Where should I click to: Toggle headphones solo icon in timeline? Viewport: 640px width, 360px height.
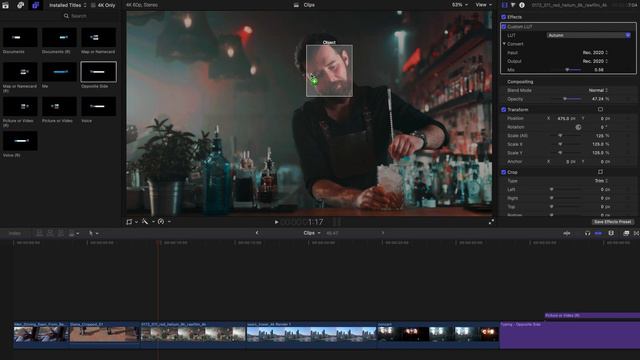[x=587, y=233]
